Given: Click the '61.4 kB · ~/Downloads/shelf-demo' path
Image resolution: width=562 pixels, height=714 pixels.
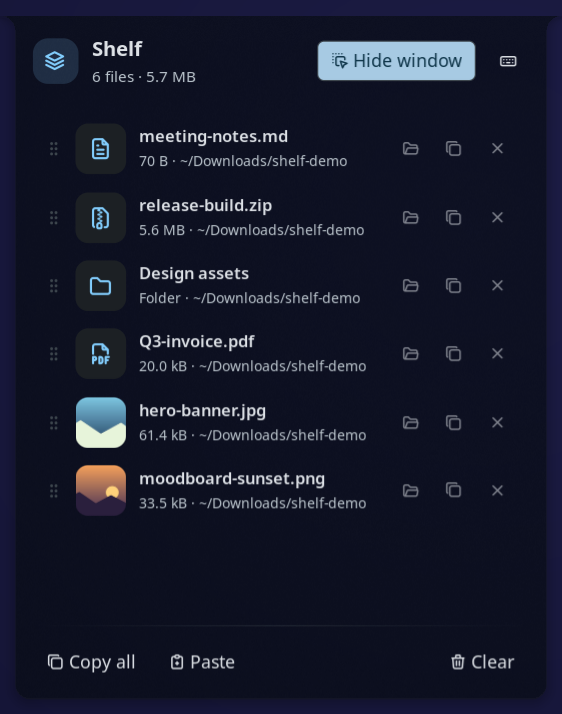Looking at the screenshot, I should [252, 435].
